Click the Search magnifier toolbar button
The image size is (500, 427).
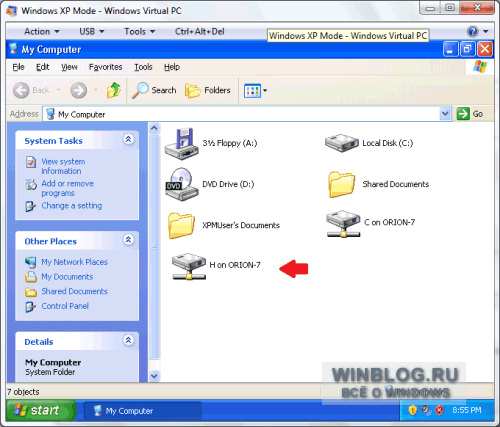(x=154, y=90)
